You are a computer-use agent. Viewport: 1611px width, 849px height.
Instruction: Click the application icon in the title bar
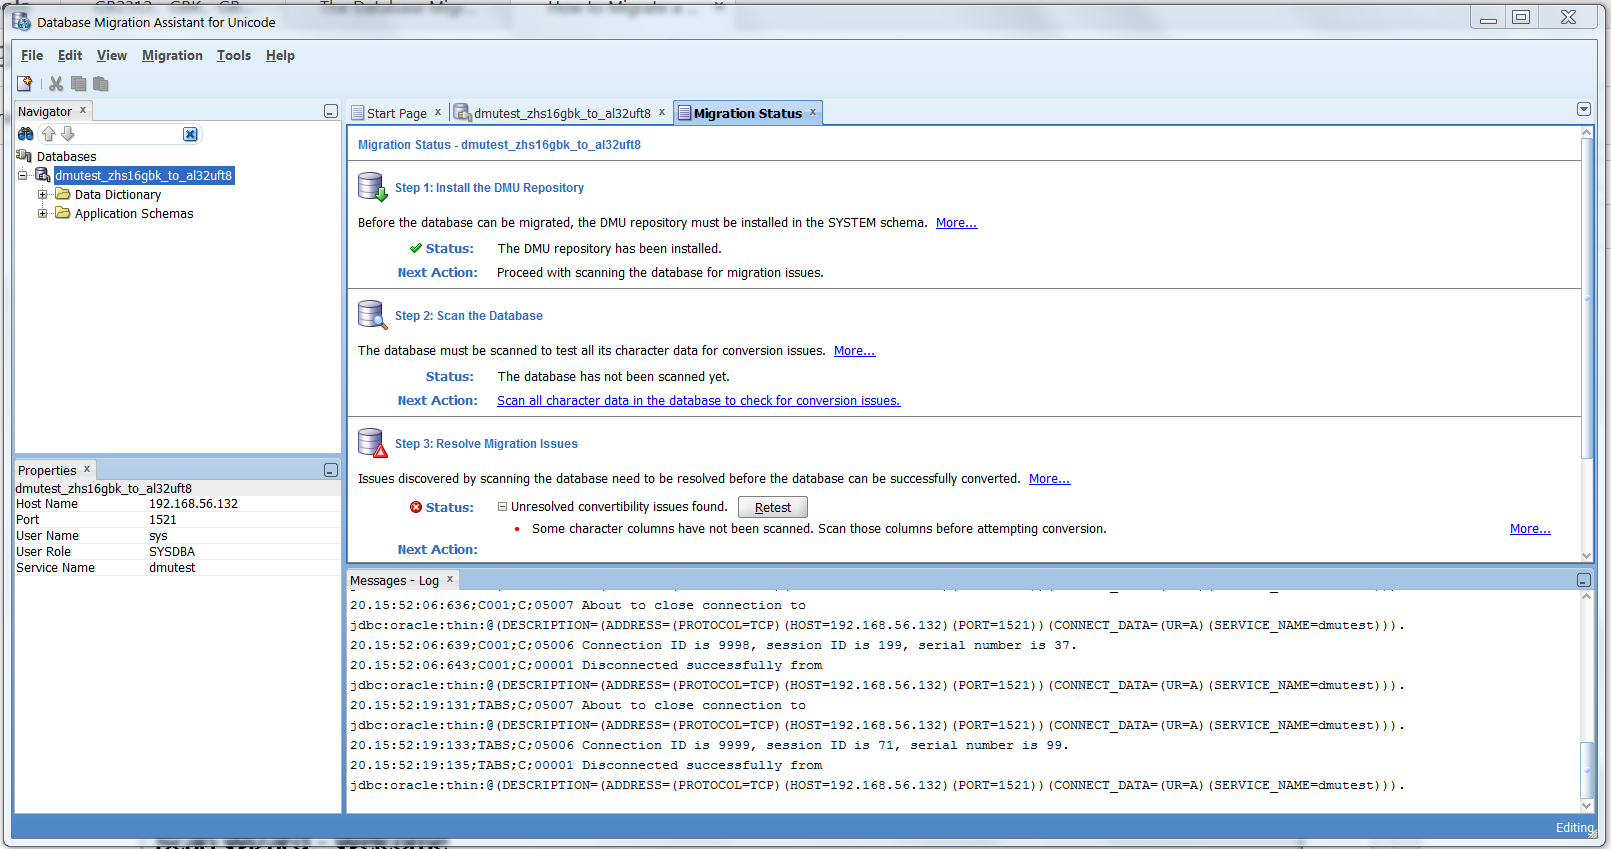point(22,21)
